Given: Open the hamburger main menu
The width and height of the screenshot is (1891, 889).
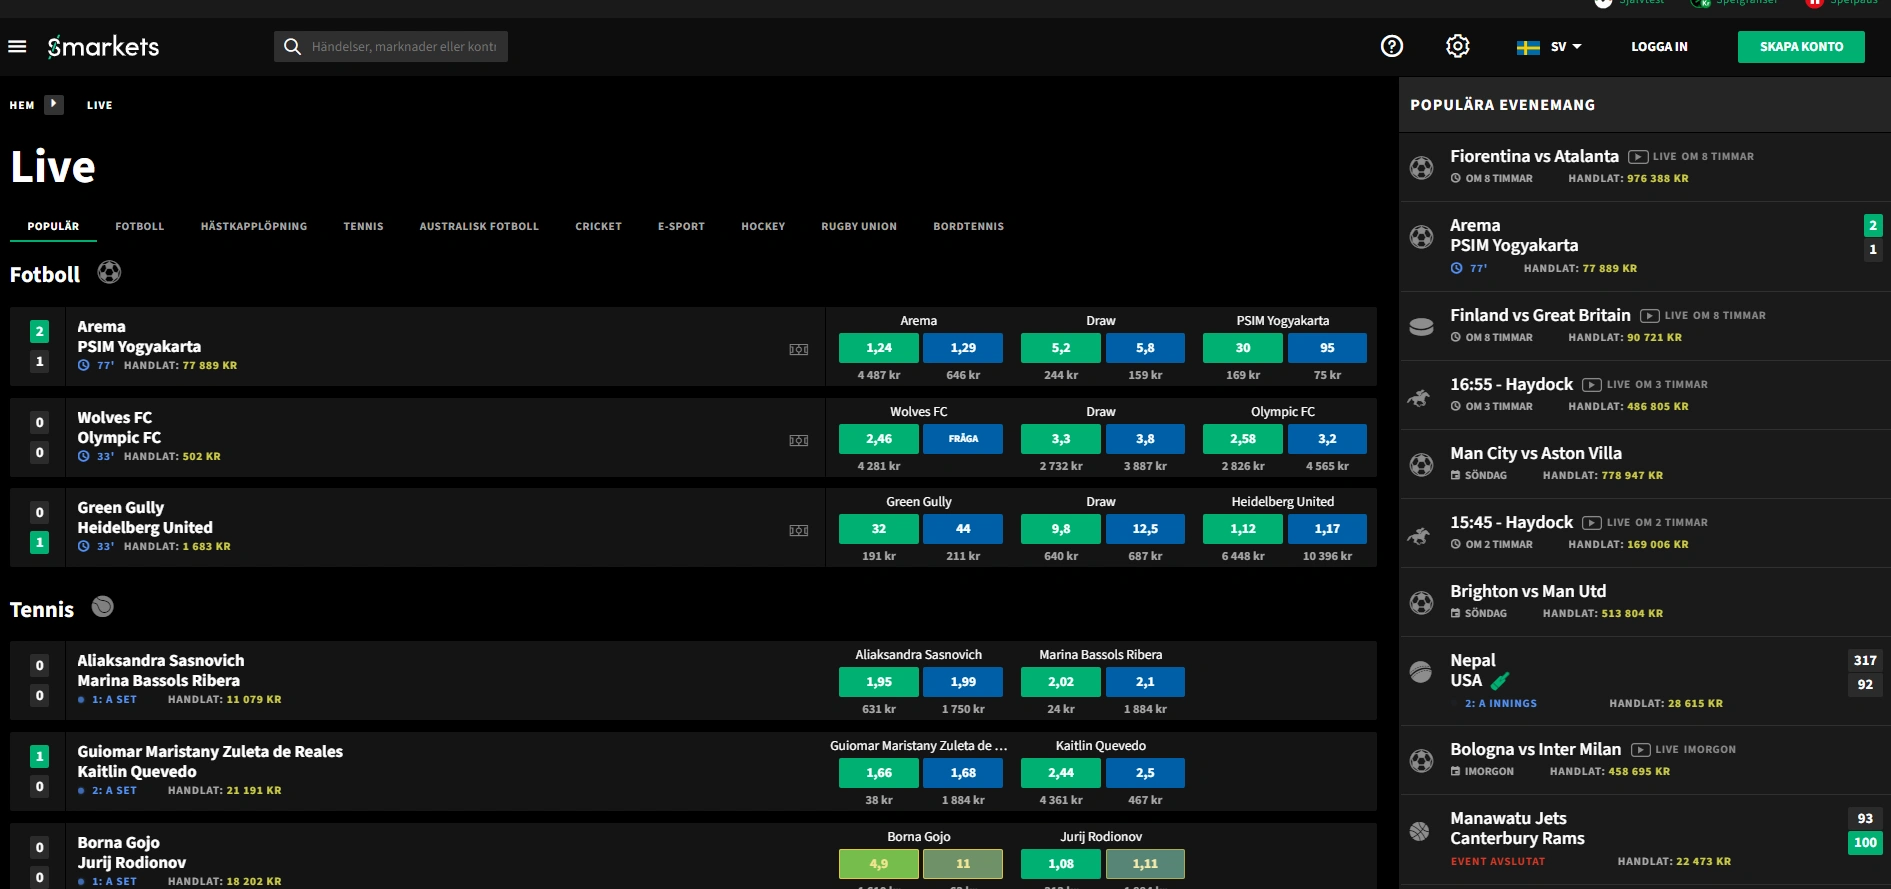Looking at the screenshot, I should (17, 46).
